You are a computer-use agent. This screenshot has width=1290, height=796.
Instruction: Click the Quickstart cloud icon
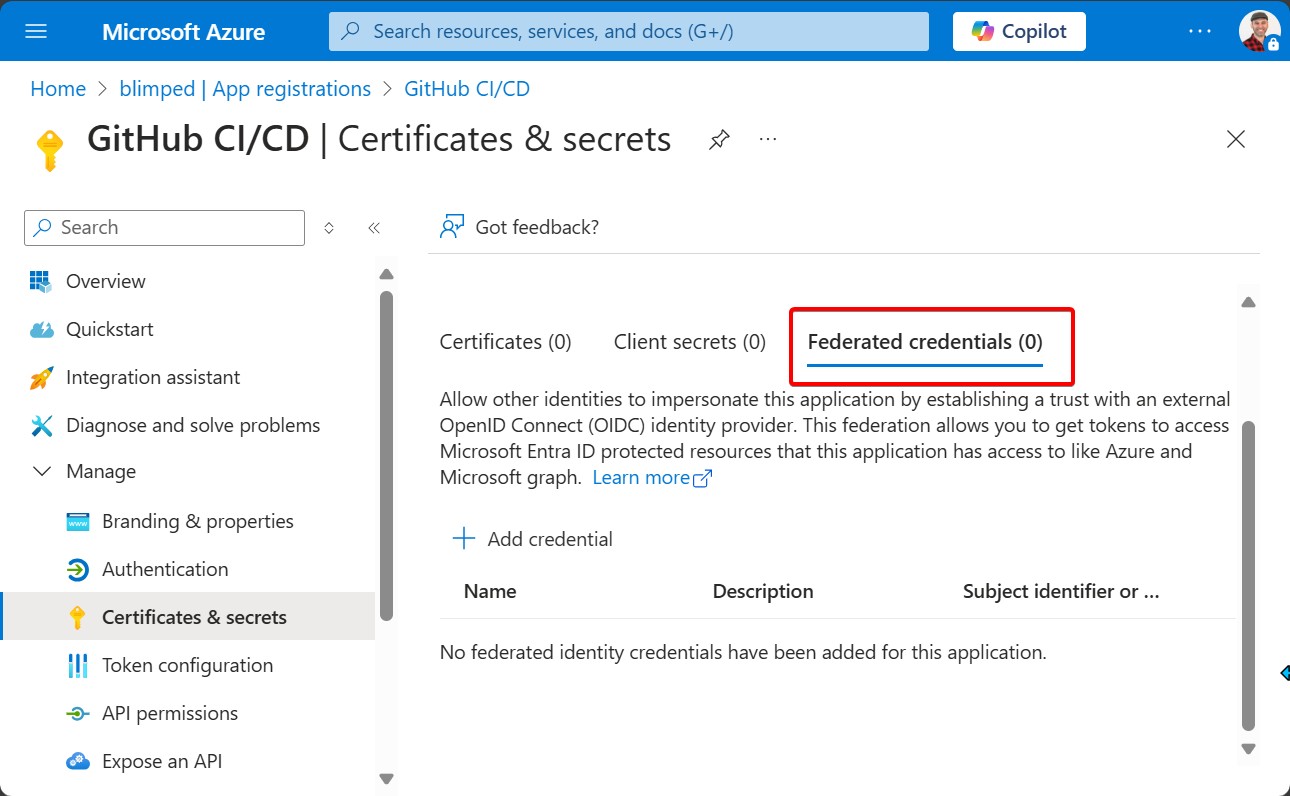tap(41, 329)
